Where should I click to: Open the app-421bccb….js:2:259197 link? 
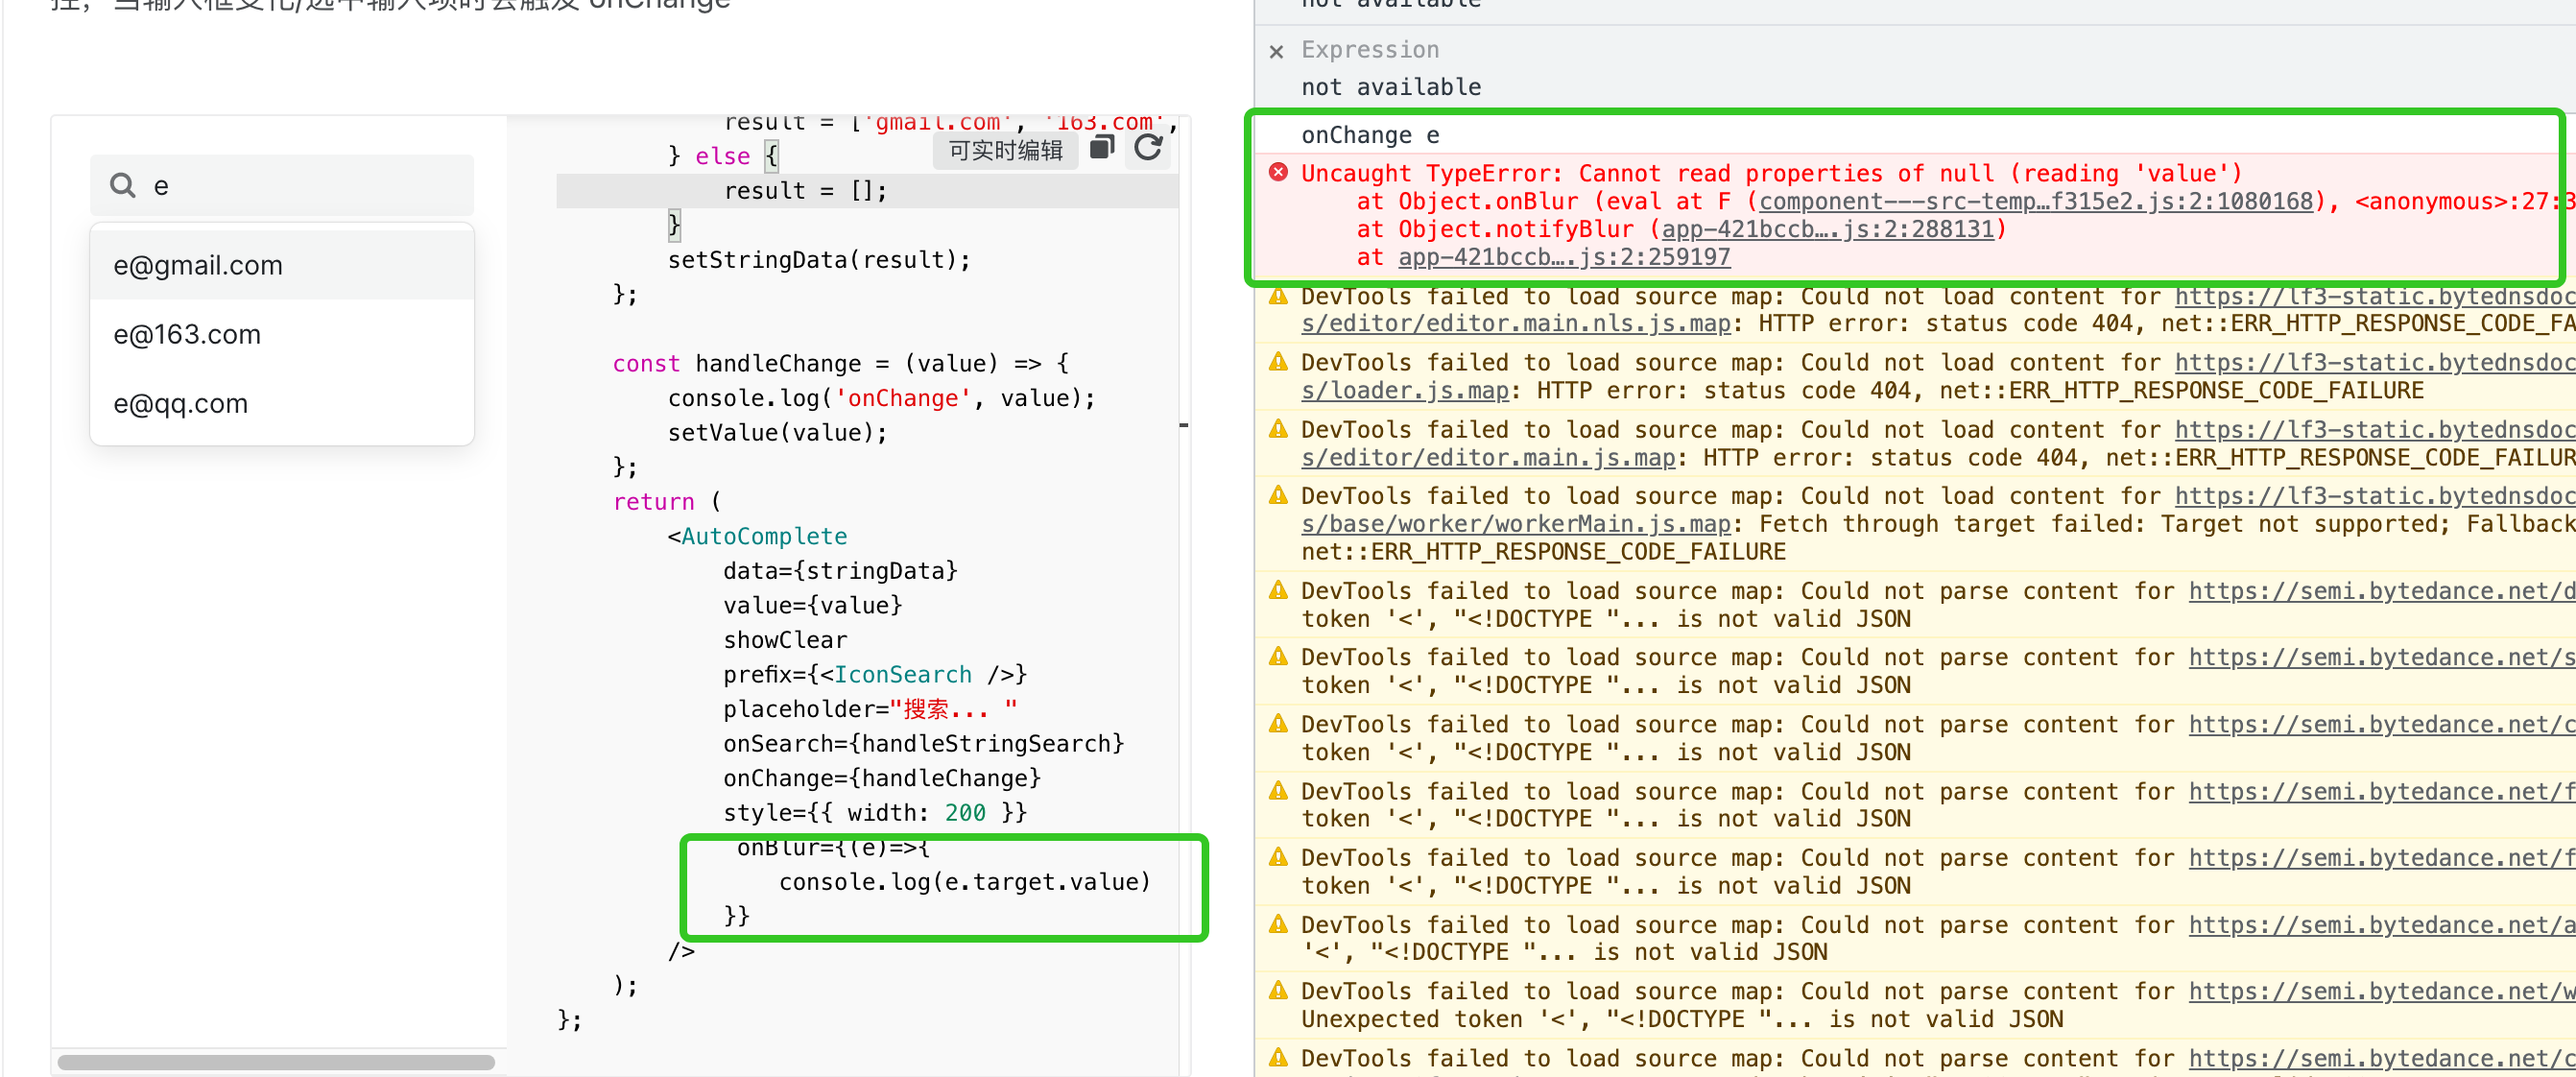pyautogui.click(x=1563, y=256)
